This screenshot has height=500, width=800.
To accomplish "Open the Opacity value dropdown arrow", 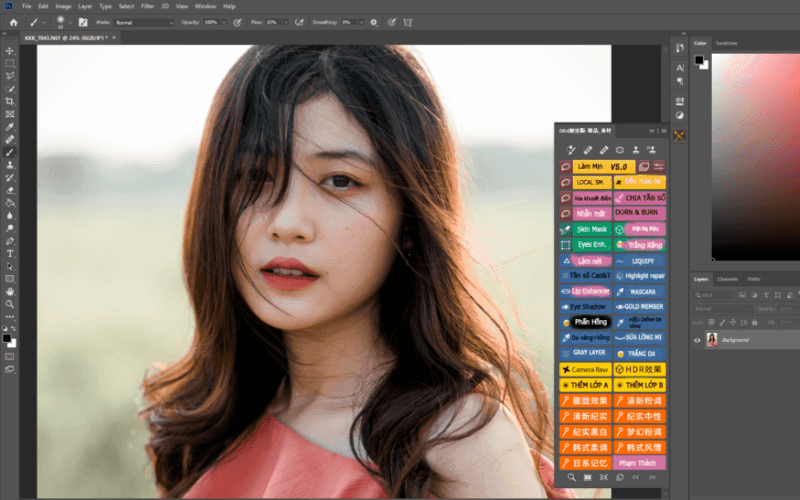I will [223, 22].
